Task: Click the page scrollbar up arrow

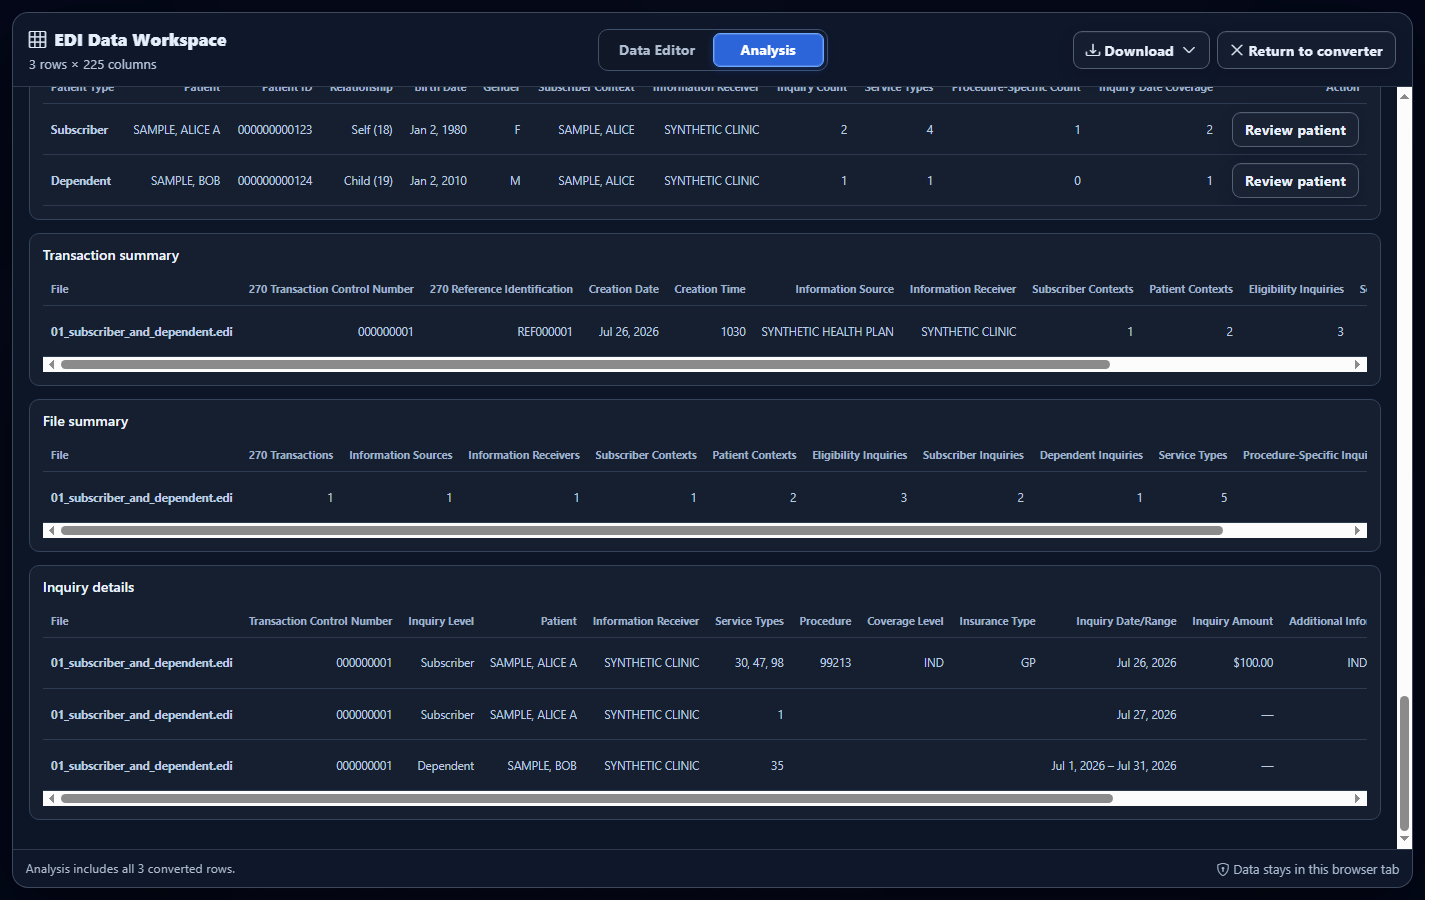Action: [1405, 96]
